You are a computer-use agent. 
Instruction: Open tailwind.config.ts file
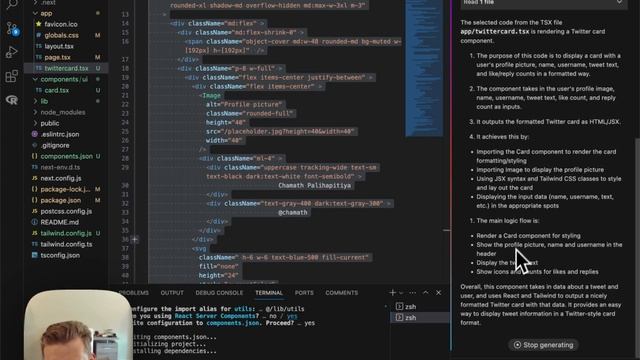pos(66,244)
